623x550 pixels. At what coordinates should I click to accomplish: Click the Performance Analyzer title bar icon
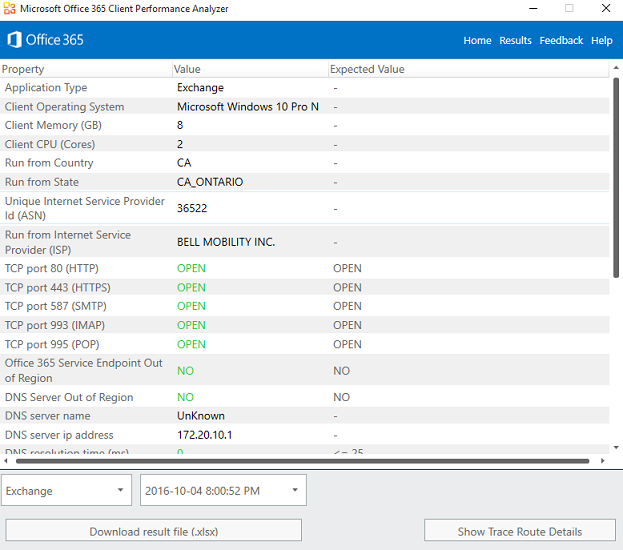9,8
